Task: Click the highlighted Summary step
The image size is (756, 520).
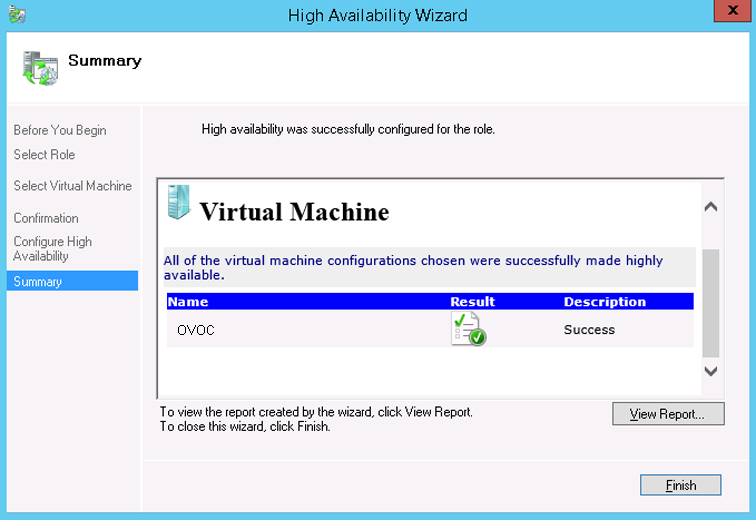Action: pos(38,282)
